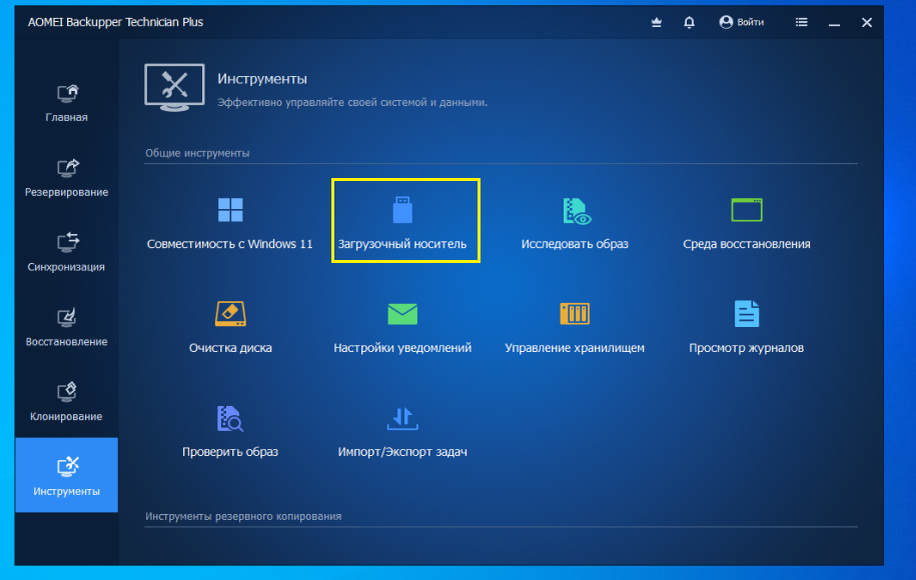Click the Исследовать образ label
This screenshot has width=916, height=580.
click(575, 244)
